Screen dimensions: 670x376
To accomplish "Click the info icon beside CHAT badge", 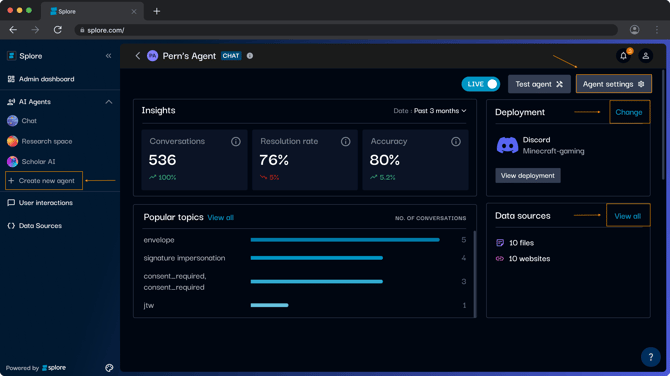I will tap(250, 56).
